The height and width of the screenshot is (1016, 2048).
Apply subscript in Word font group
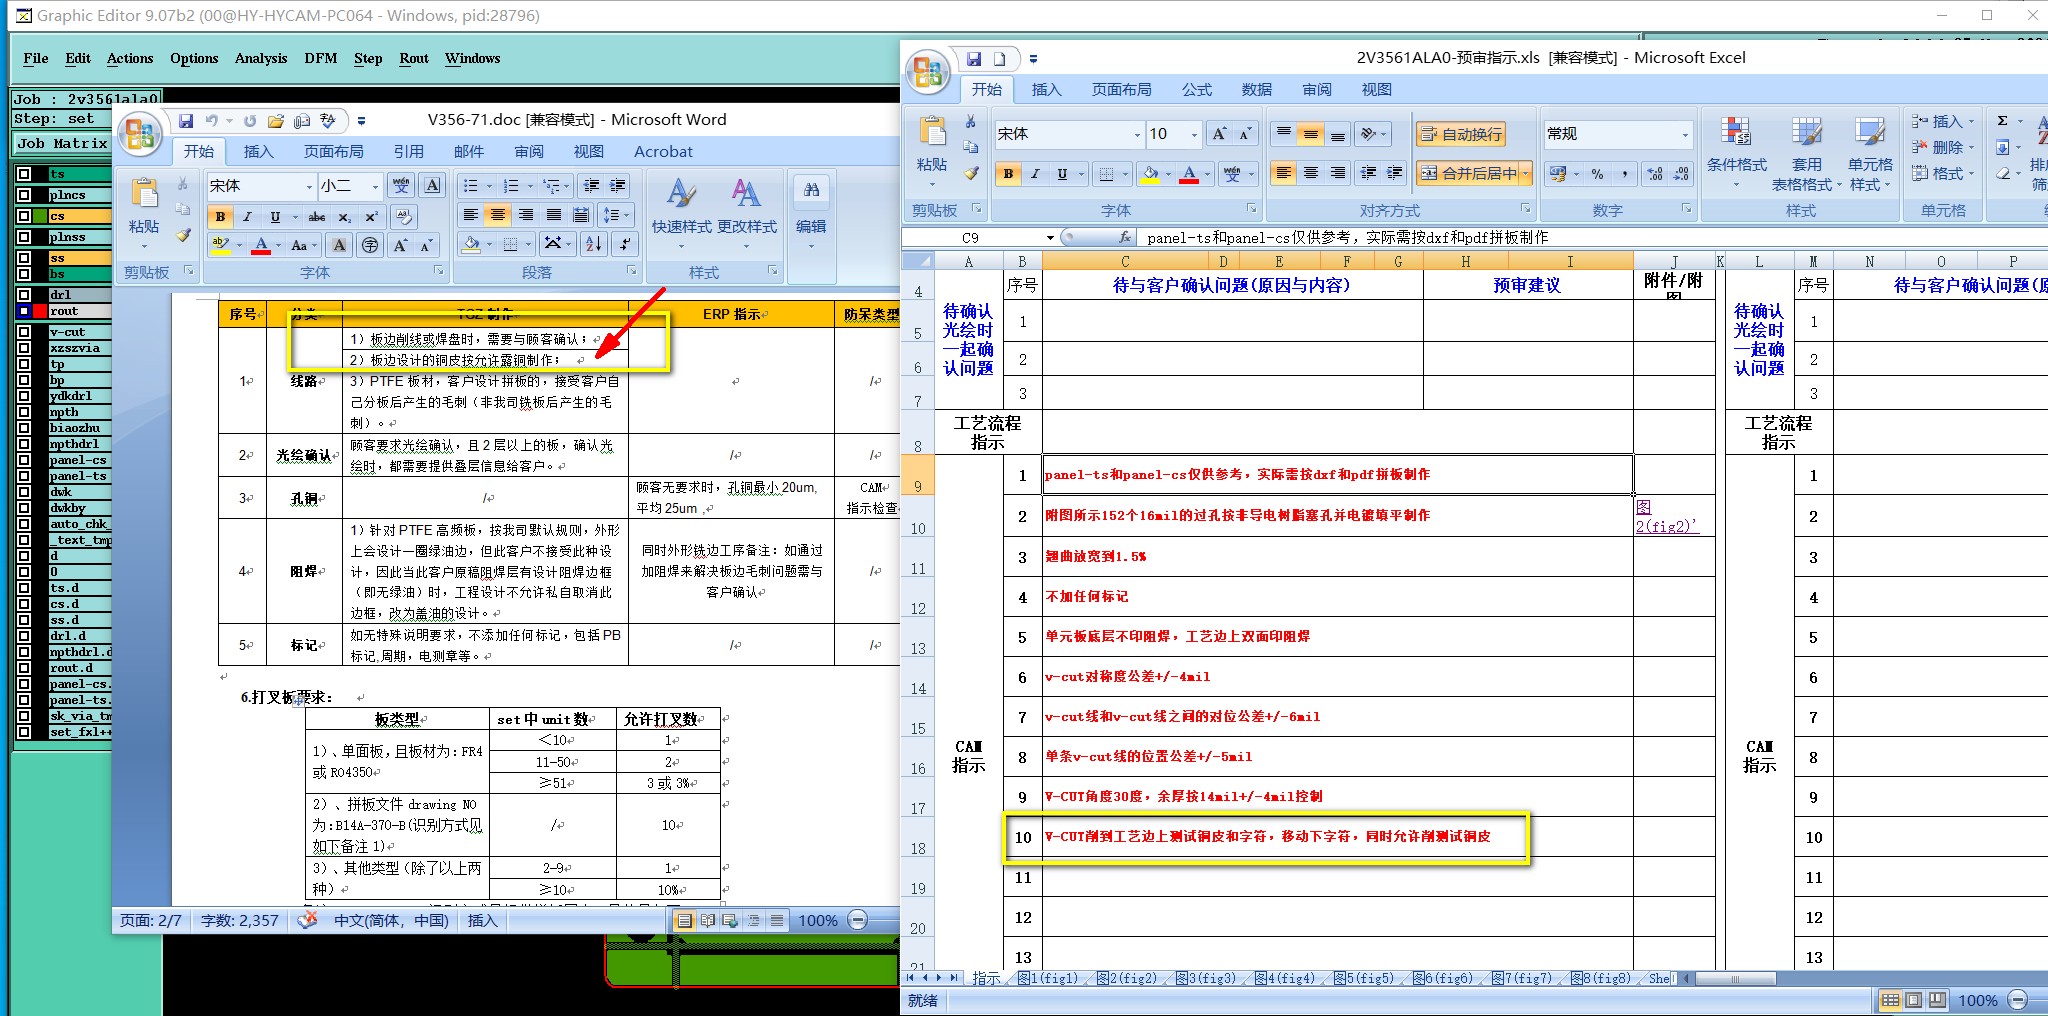(x=344, y=216)
